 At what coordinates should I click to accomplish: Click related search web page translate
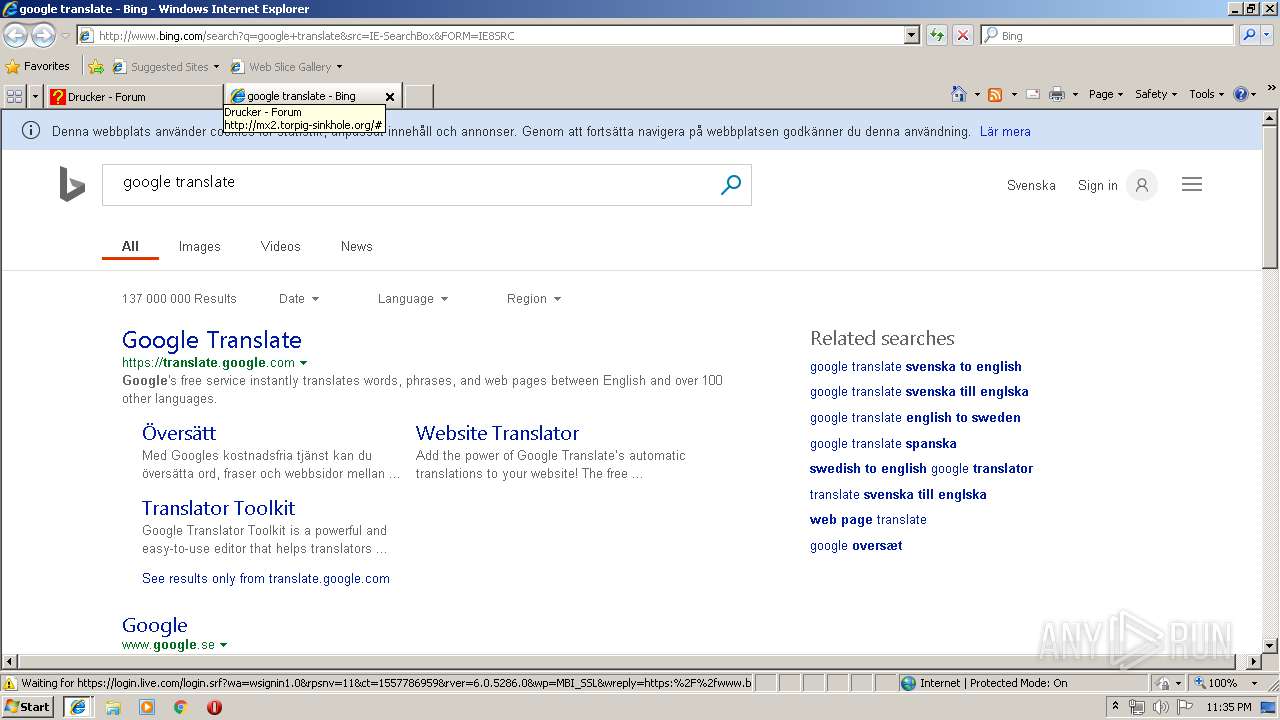pyautogui.click(x=868, y=519)
